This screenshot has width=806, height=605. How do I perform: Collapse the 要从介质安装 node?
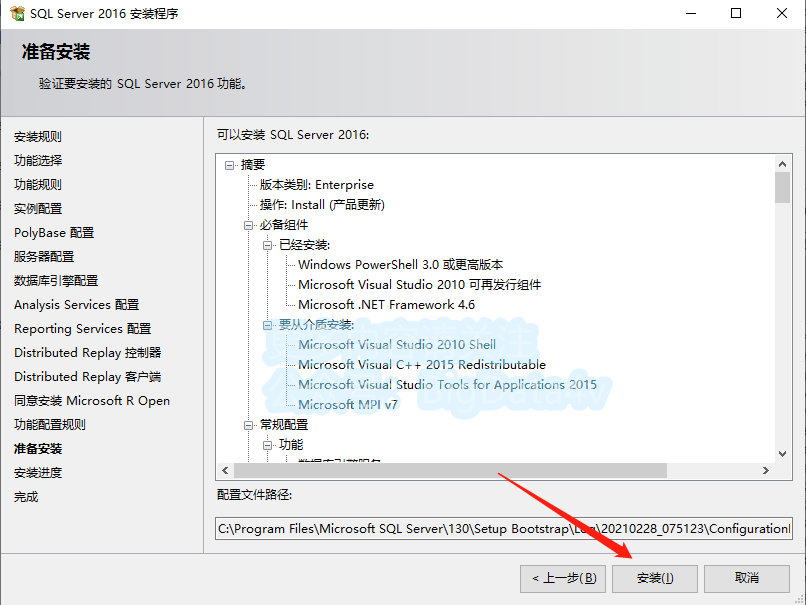coord(267,325)
